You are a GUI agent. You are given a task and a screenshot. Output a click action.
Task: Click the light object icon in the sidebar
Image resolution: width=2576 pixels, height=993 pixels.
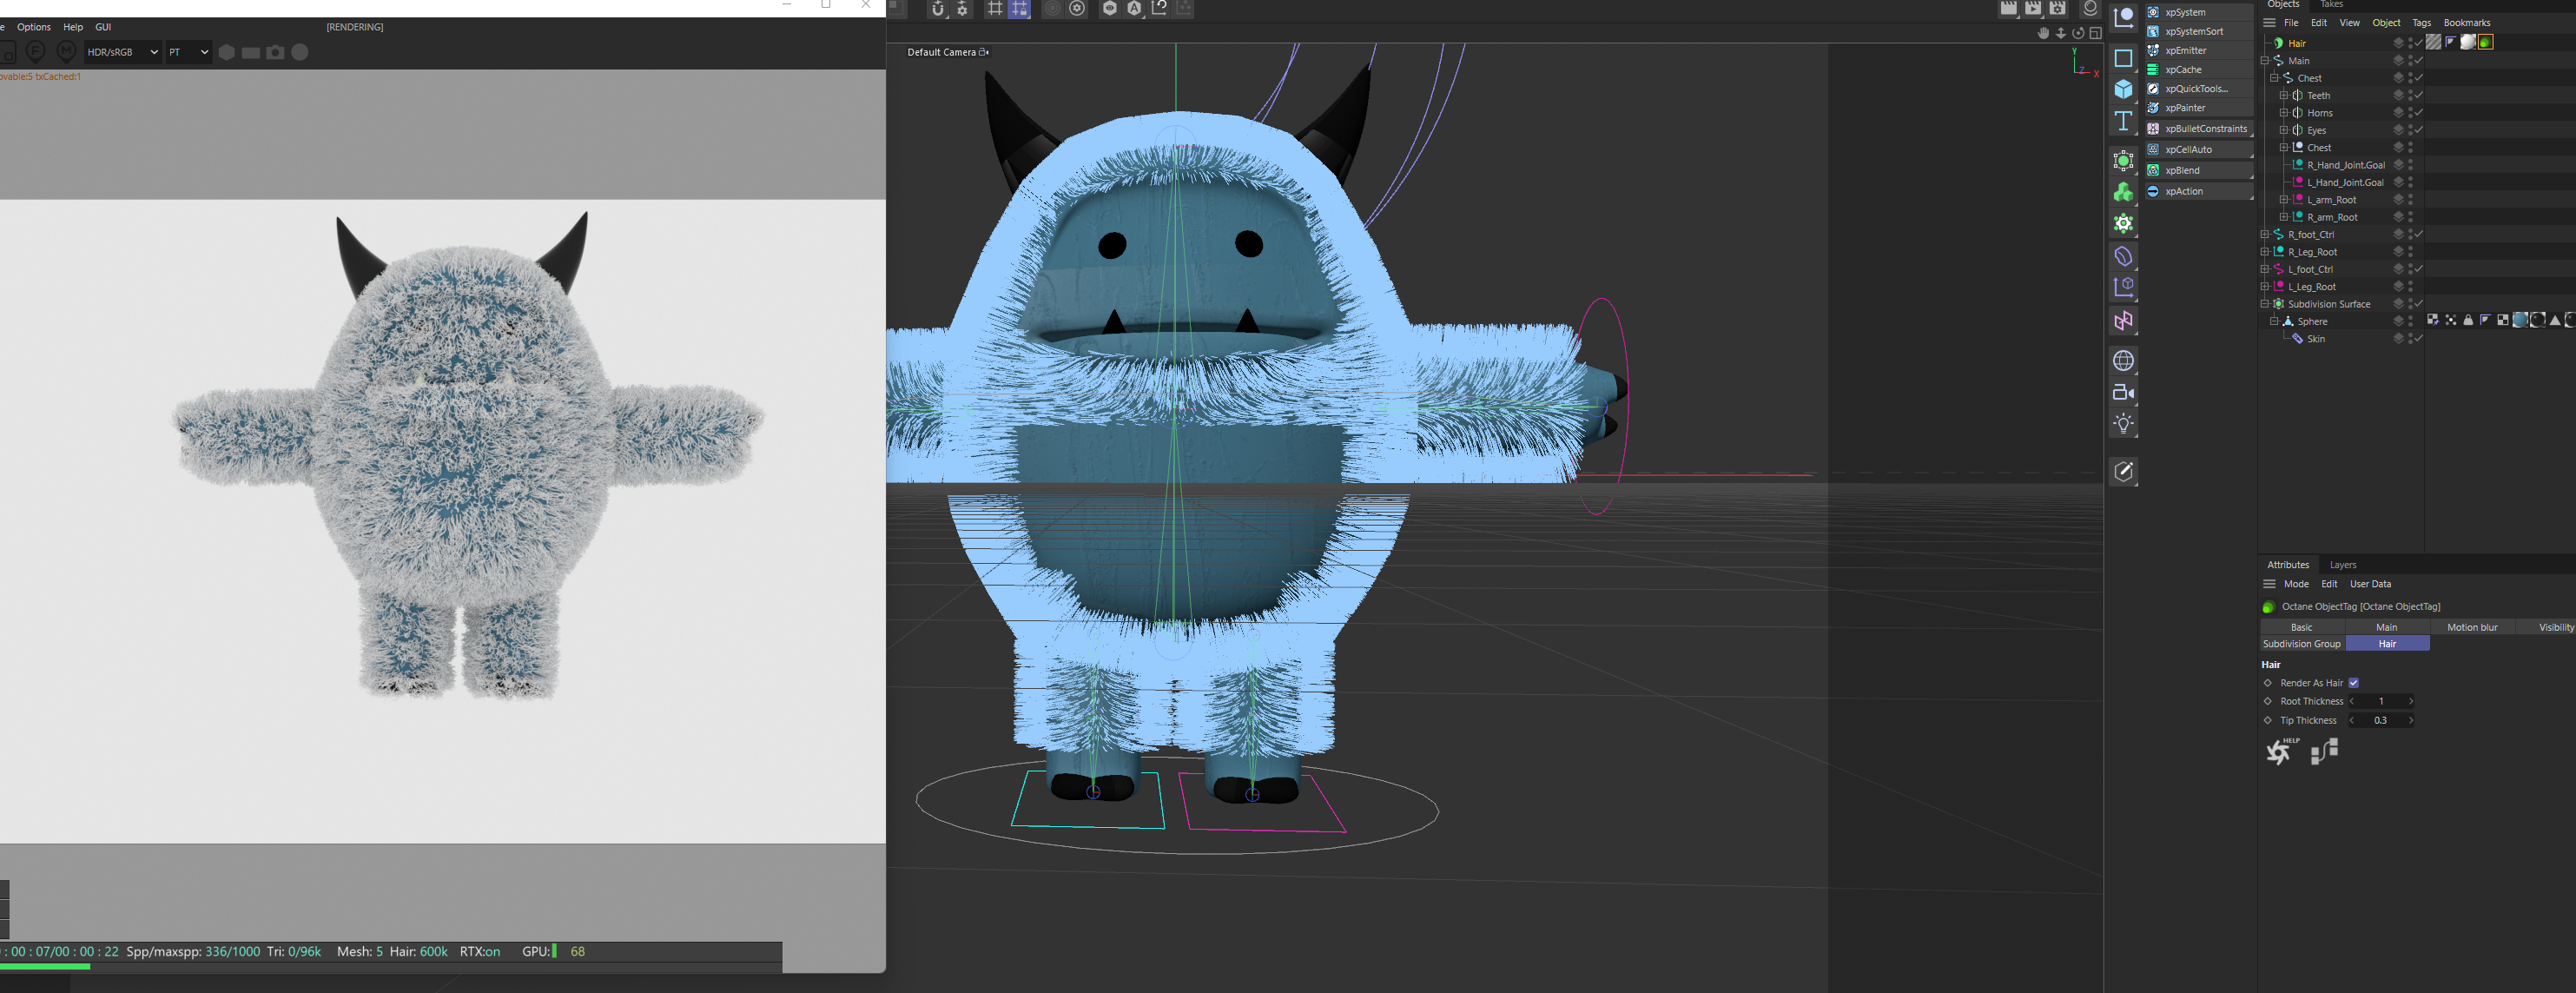pyautogui.click(x=2123, y=424)
